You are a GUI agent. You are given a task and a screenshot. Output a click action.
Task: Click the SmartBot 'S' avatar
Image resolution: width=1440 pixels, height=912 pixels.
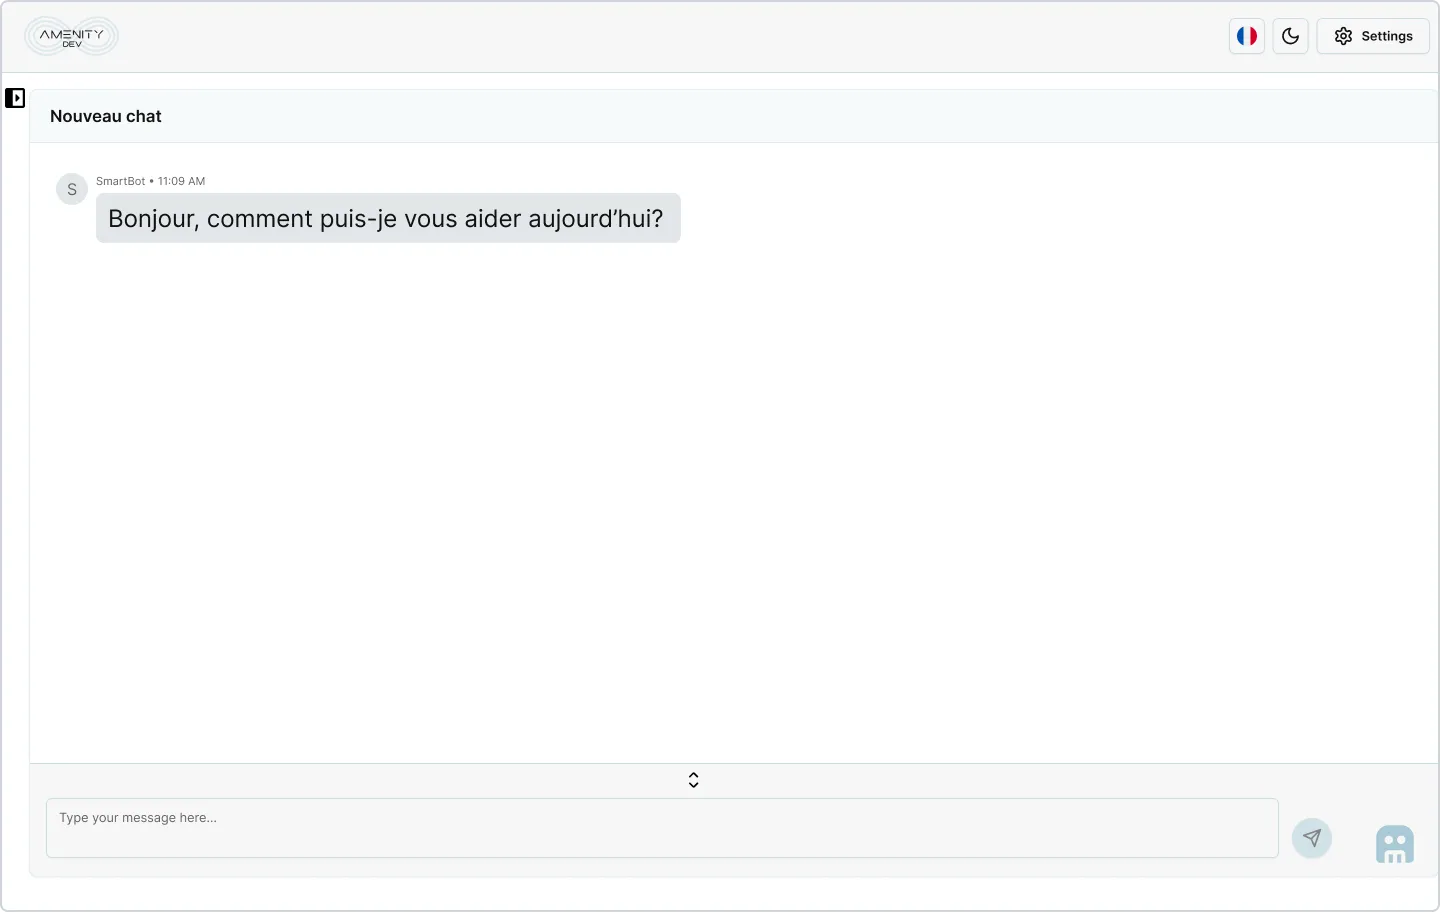coord(72,189)
